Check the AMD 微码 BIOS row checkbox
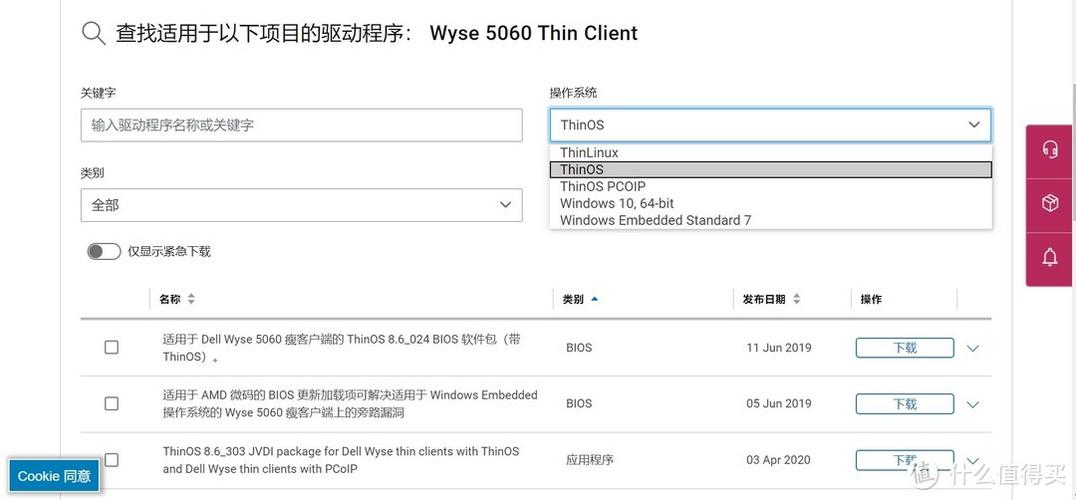The width and height of the screenshot is (1076, 500). coord(111,404)
